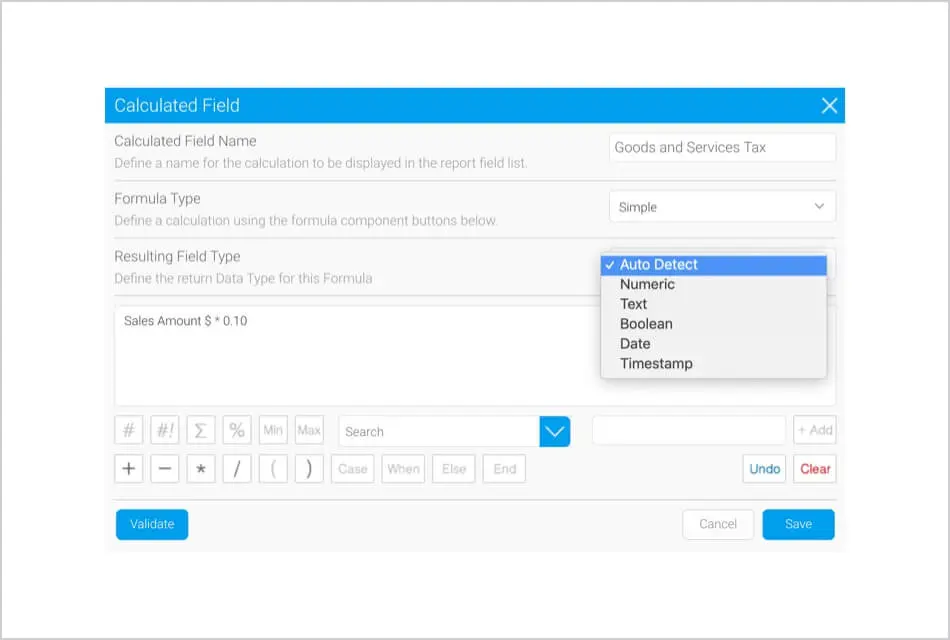
Task: Click the Validate button
Action: pyautogui.click(x=152, y=524)
